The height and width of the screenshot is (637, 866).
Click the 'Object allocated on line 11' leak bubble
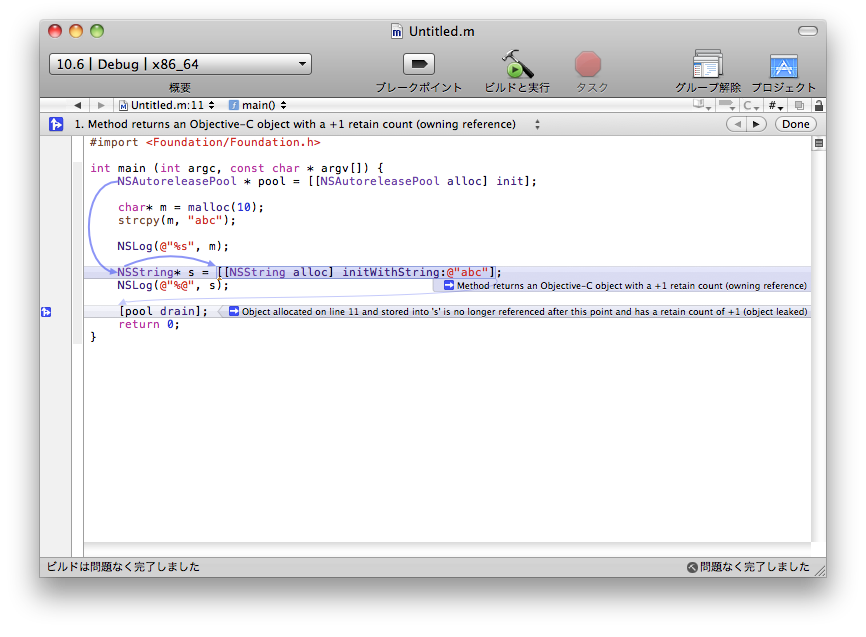coord(515,312)
